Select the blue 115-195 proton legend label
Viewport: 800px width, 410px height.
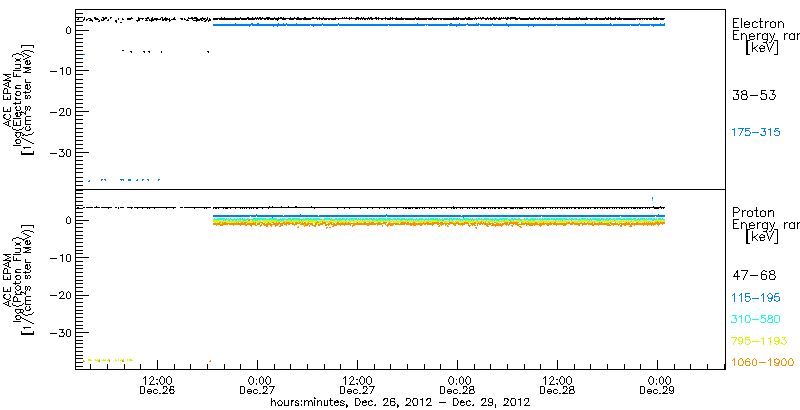pyautogui.click(x=756, y=298)
